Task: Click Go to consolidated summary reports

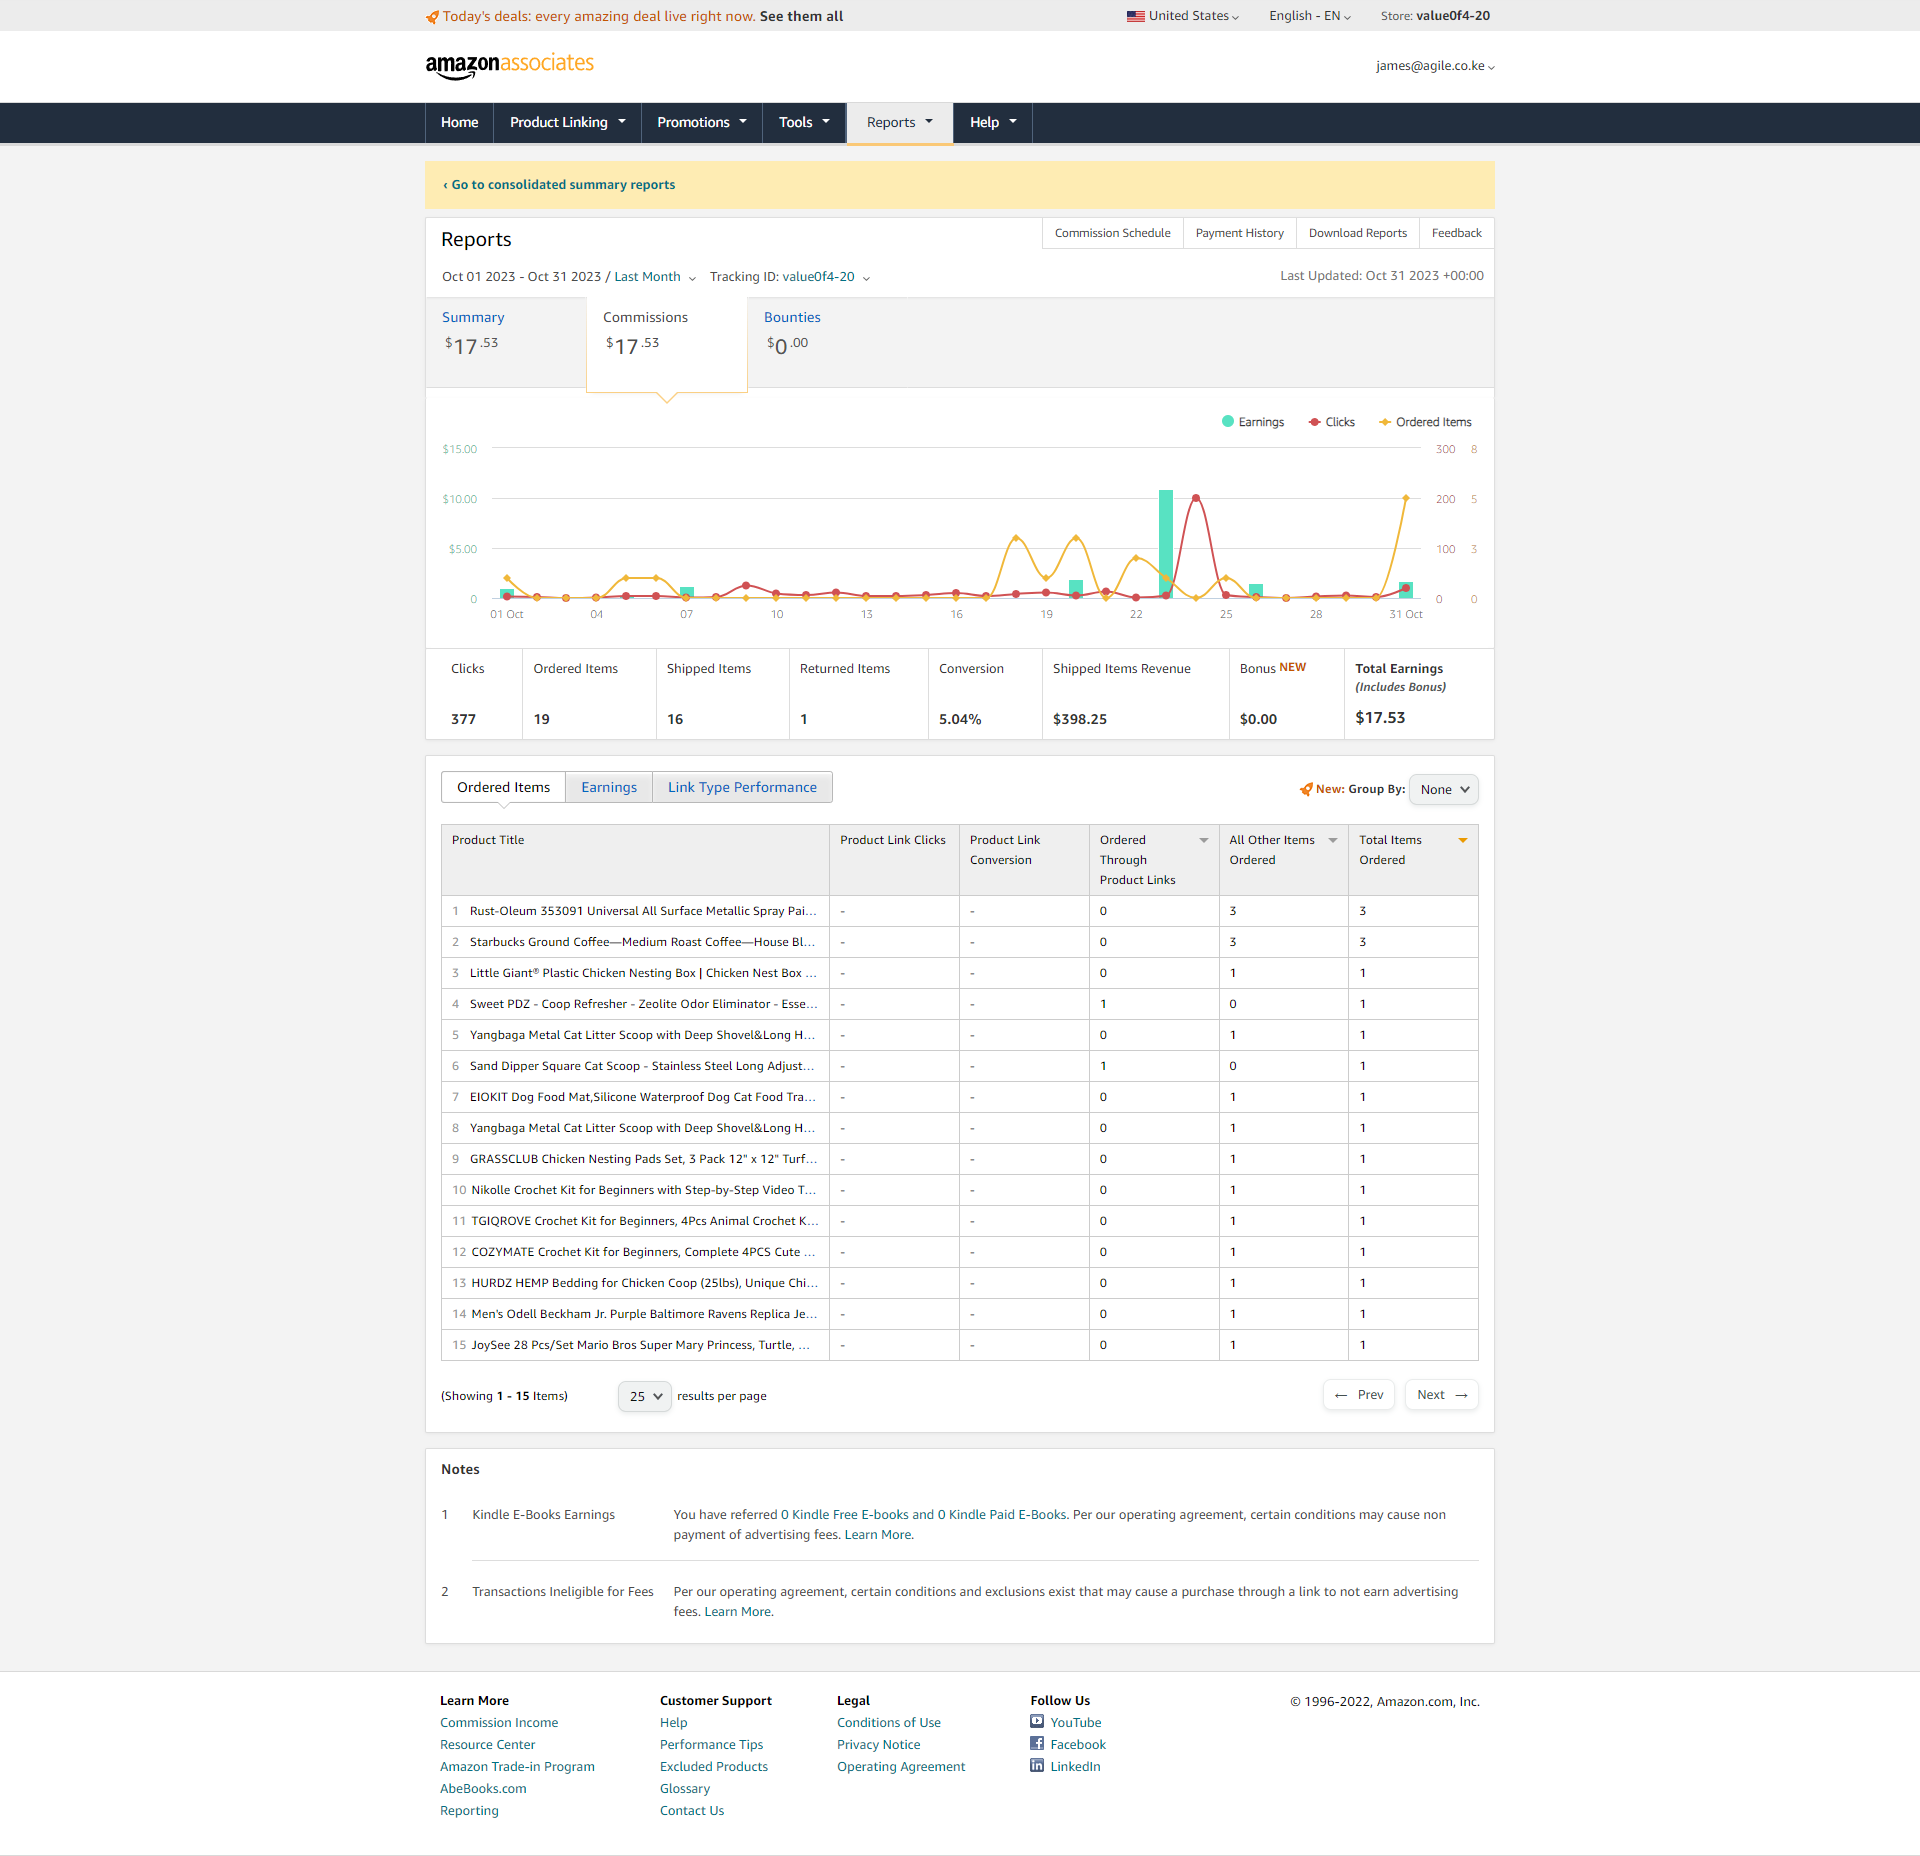Action: tap(559, 185)
